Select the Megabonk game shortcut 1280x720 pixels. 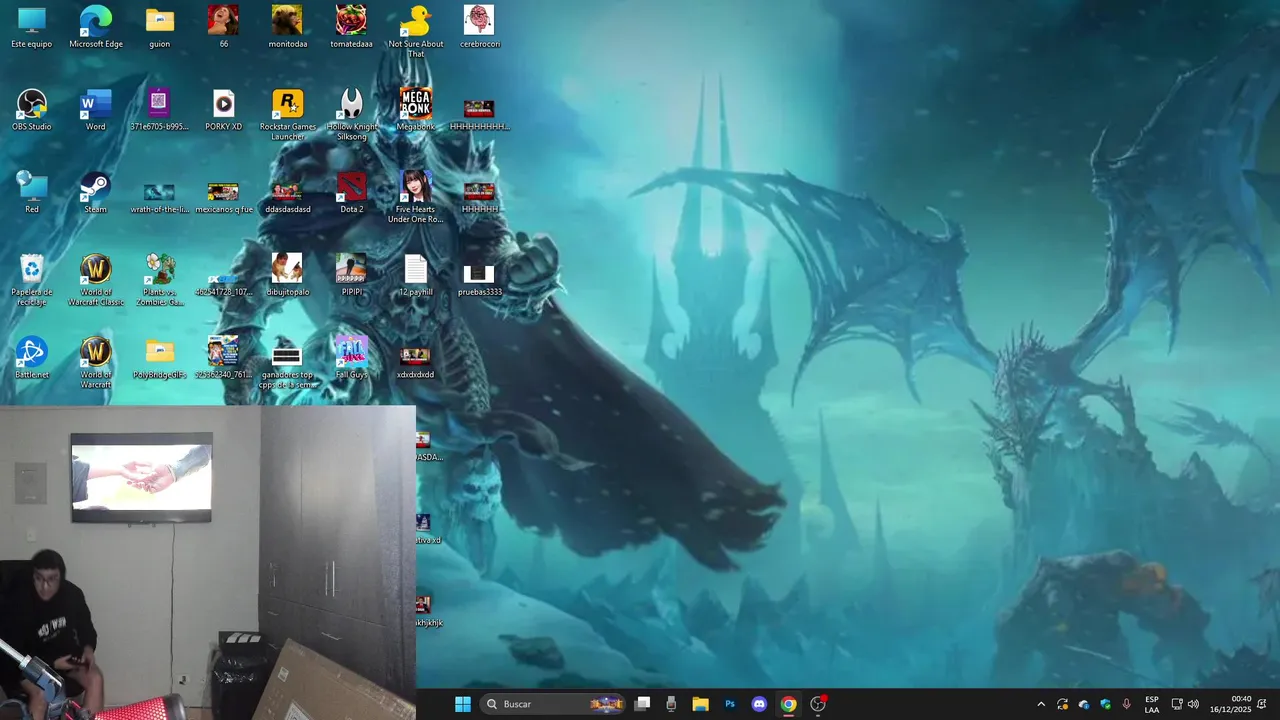coord(415,110)
